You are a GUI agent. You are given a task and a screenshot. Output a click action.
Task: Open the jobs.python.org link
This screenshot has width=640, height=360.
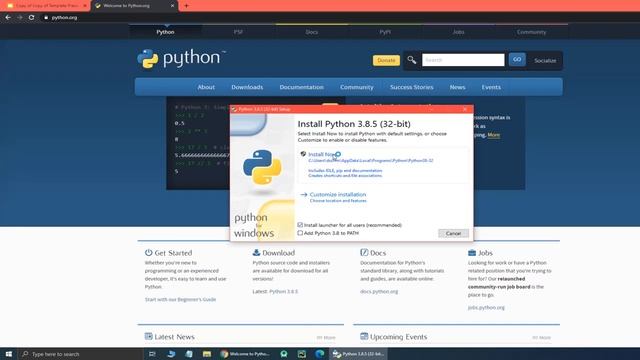486,307
